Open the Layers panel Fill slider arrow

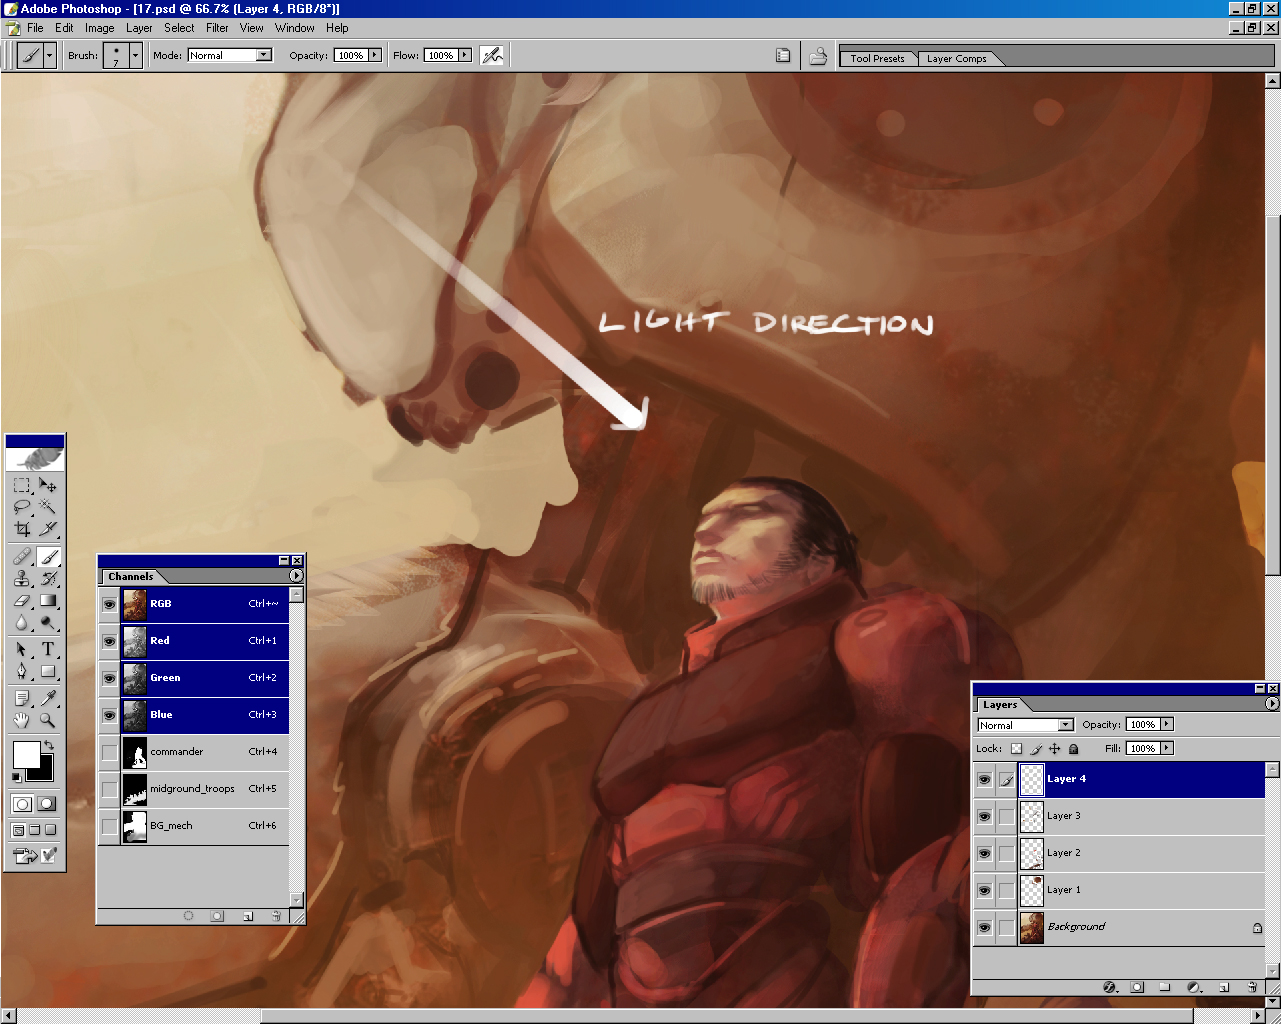pos(1167,748)
